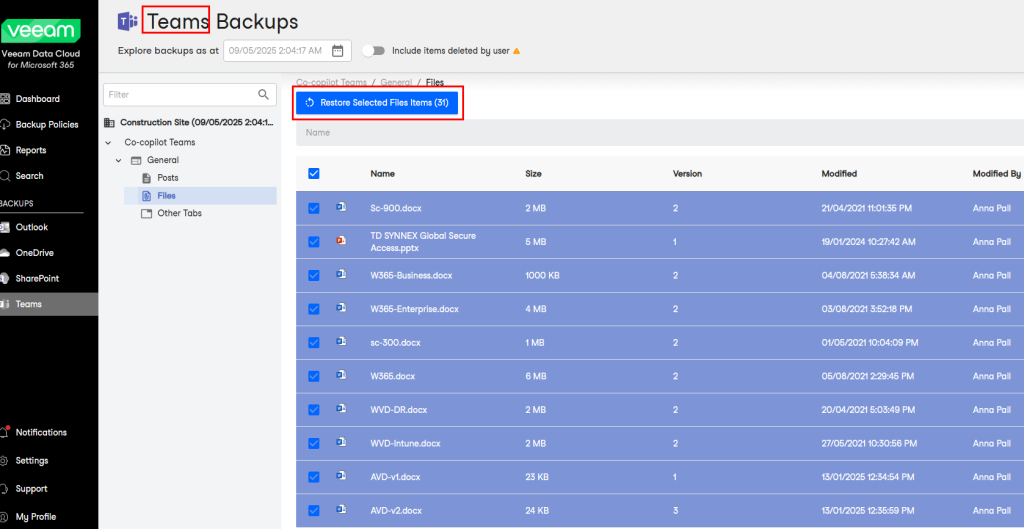This screenshot has width=1024, height=529.
Task: Click the Word icon for W365-Business.docx
Action: 340,274
